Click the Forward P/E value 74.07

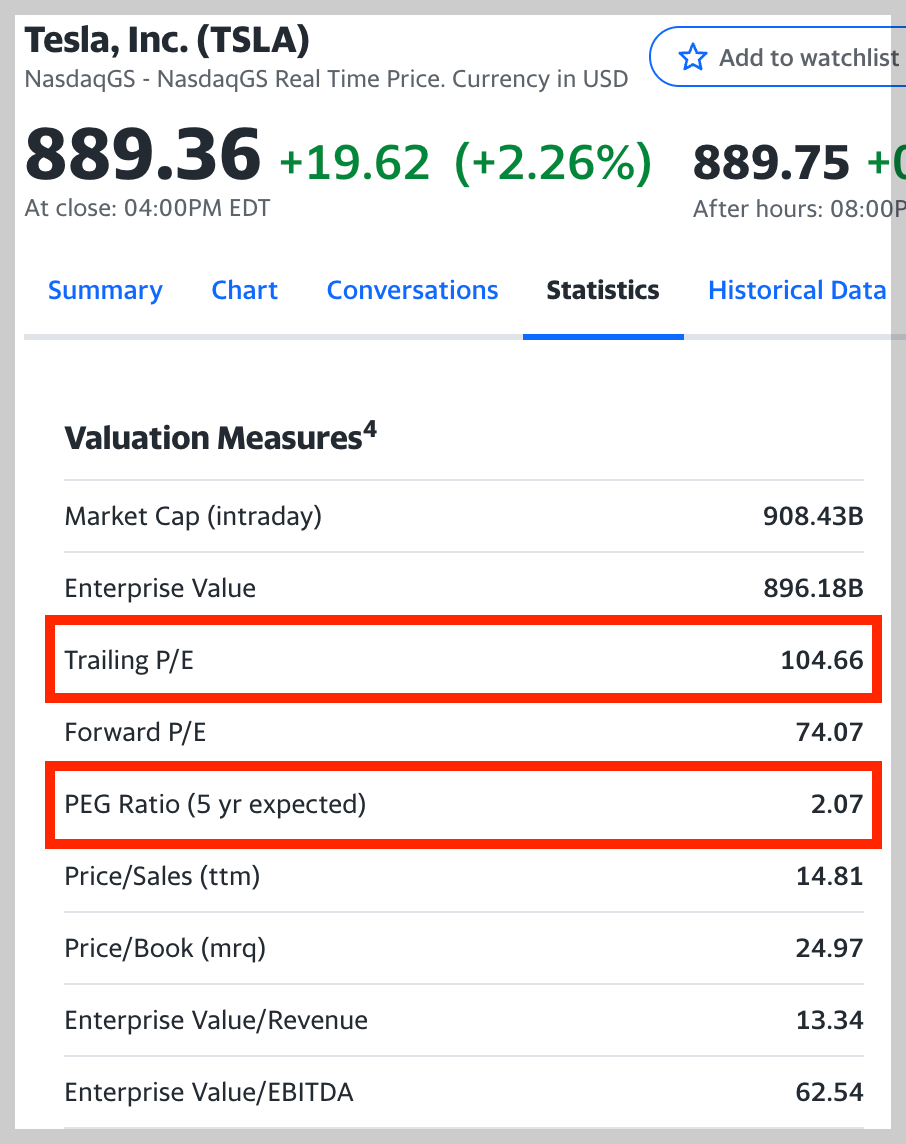[x=829, y=732]
